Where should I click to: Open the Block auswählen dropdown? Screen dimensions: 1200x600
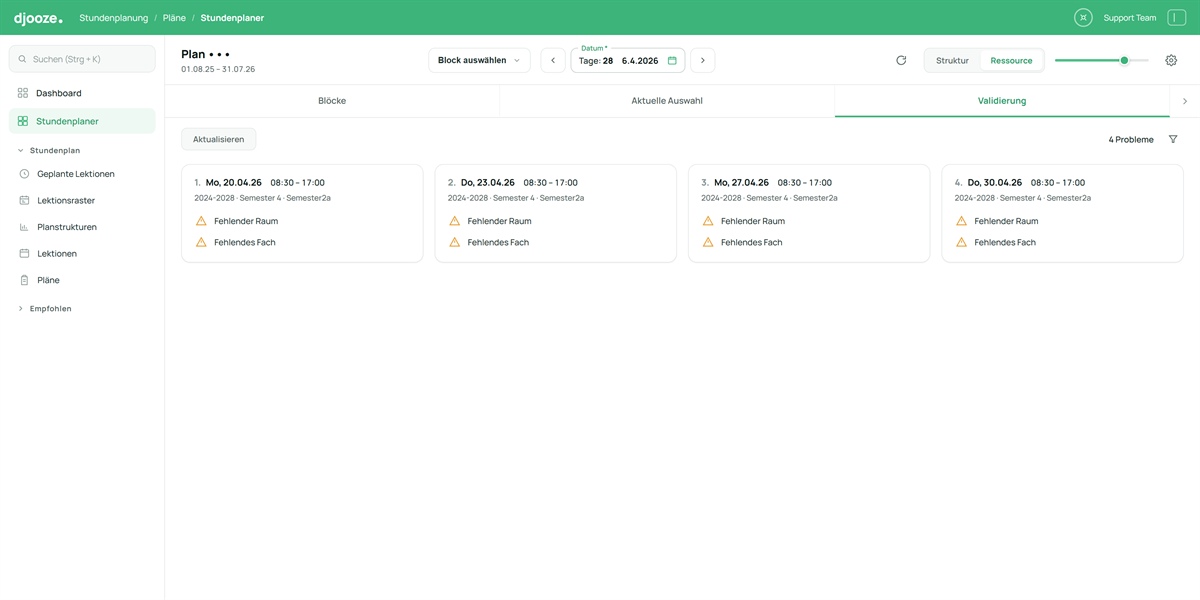[x=479, y=60]
